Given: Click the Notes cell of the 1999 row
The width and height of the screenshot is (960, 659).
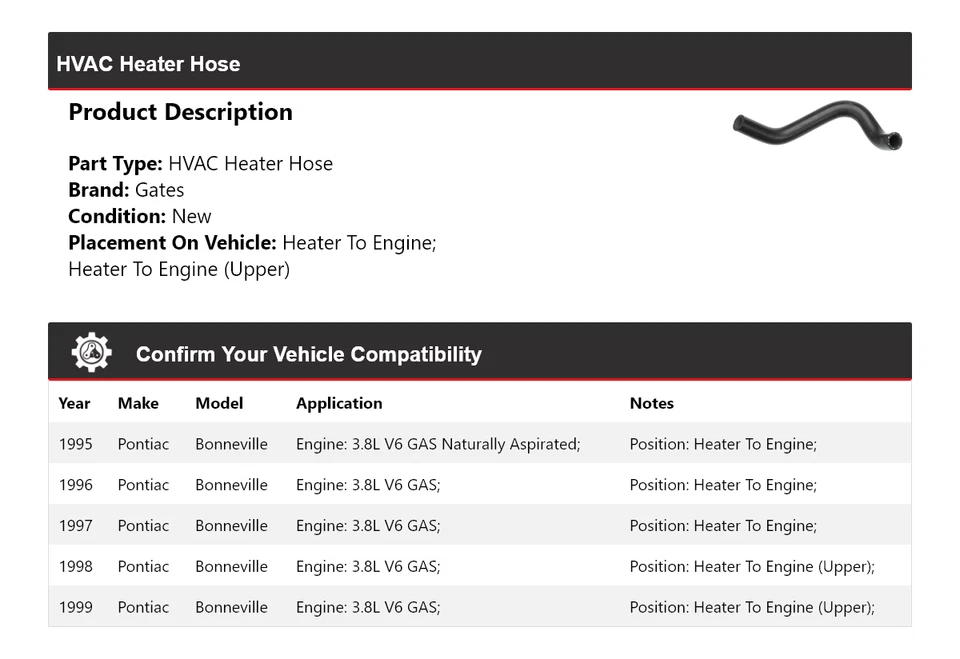Looking at the screenshot, I should (751, 607).
